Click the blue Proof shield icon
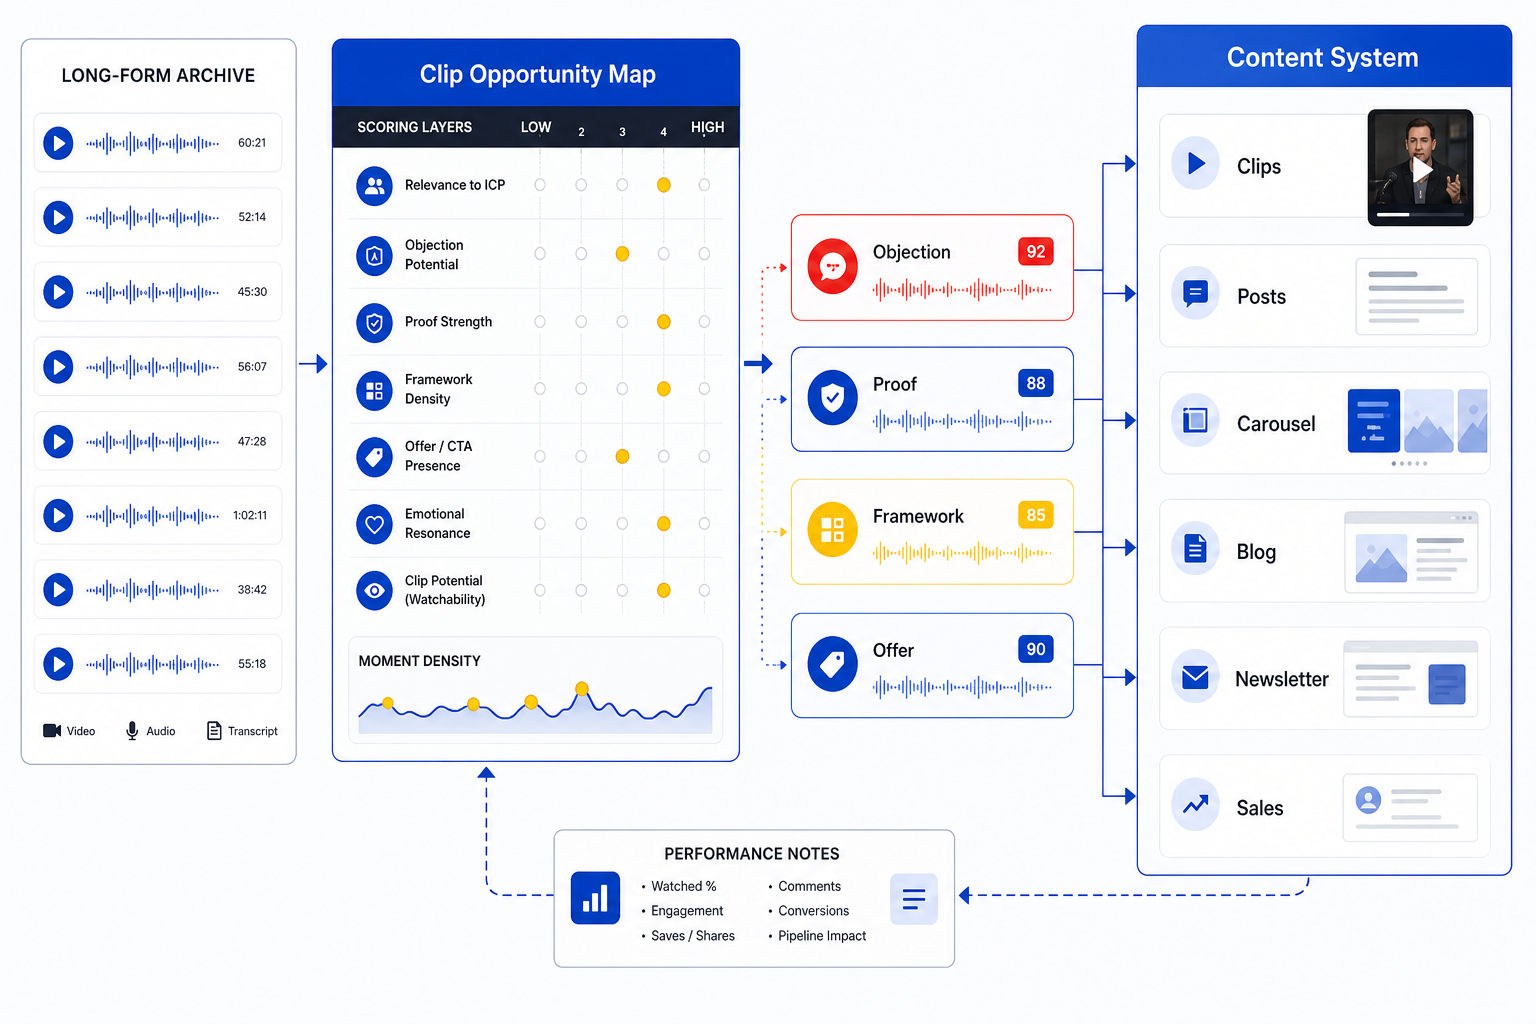 pos(832,398)
